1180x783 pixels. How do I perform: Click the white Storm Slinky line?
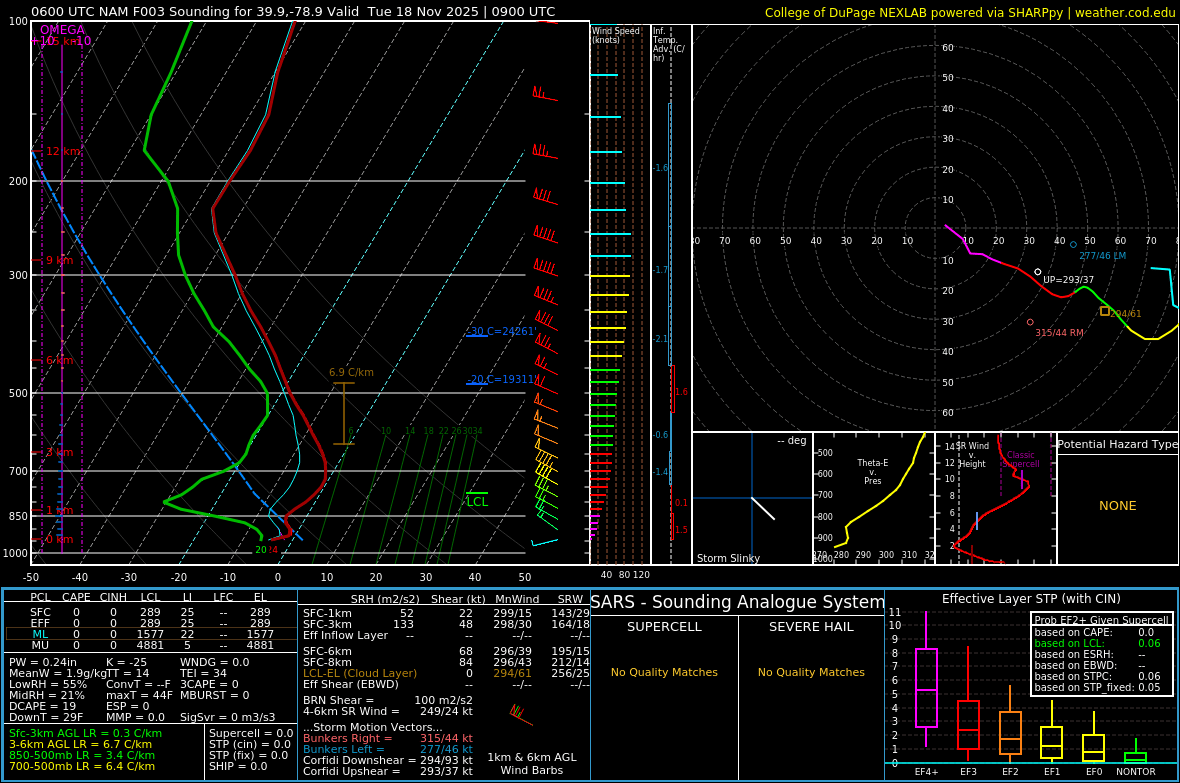tap(762, 508)
